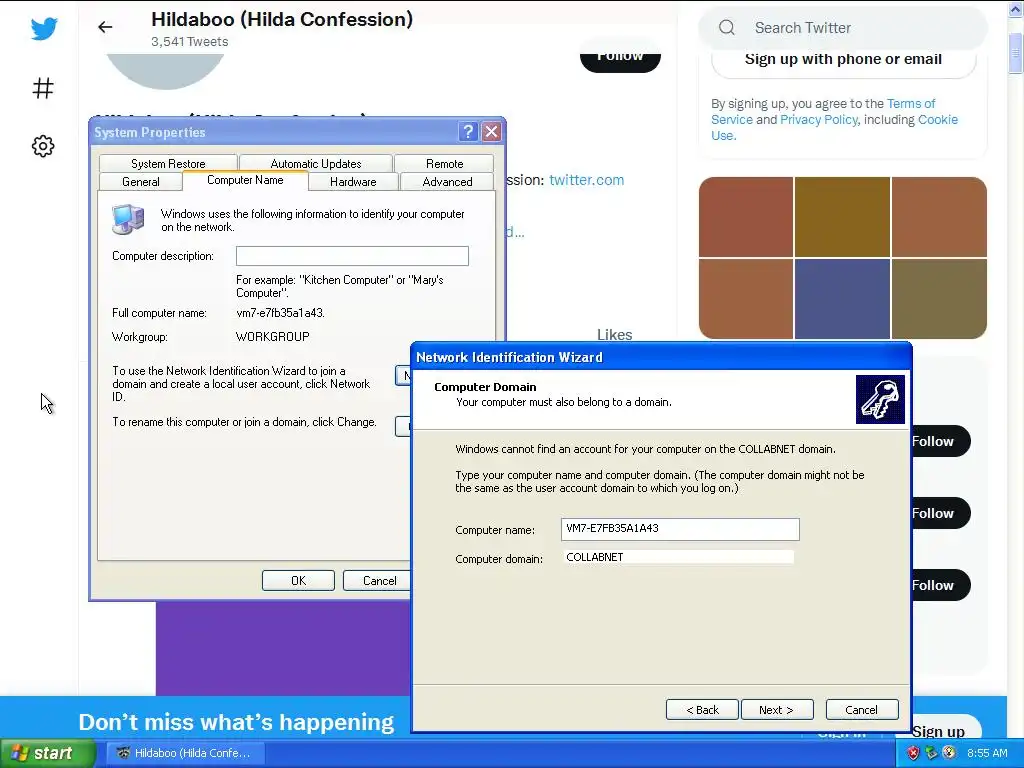Switch to the Hildaboo taskbar window
The width and height of the screenshot is (1024, 768).
click(185, 753)
